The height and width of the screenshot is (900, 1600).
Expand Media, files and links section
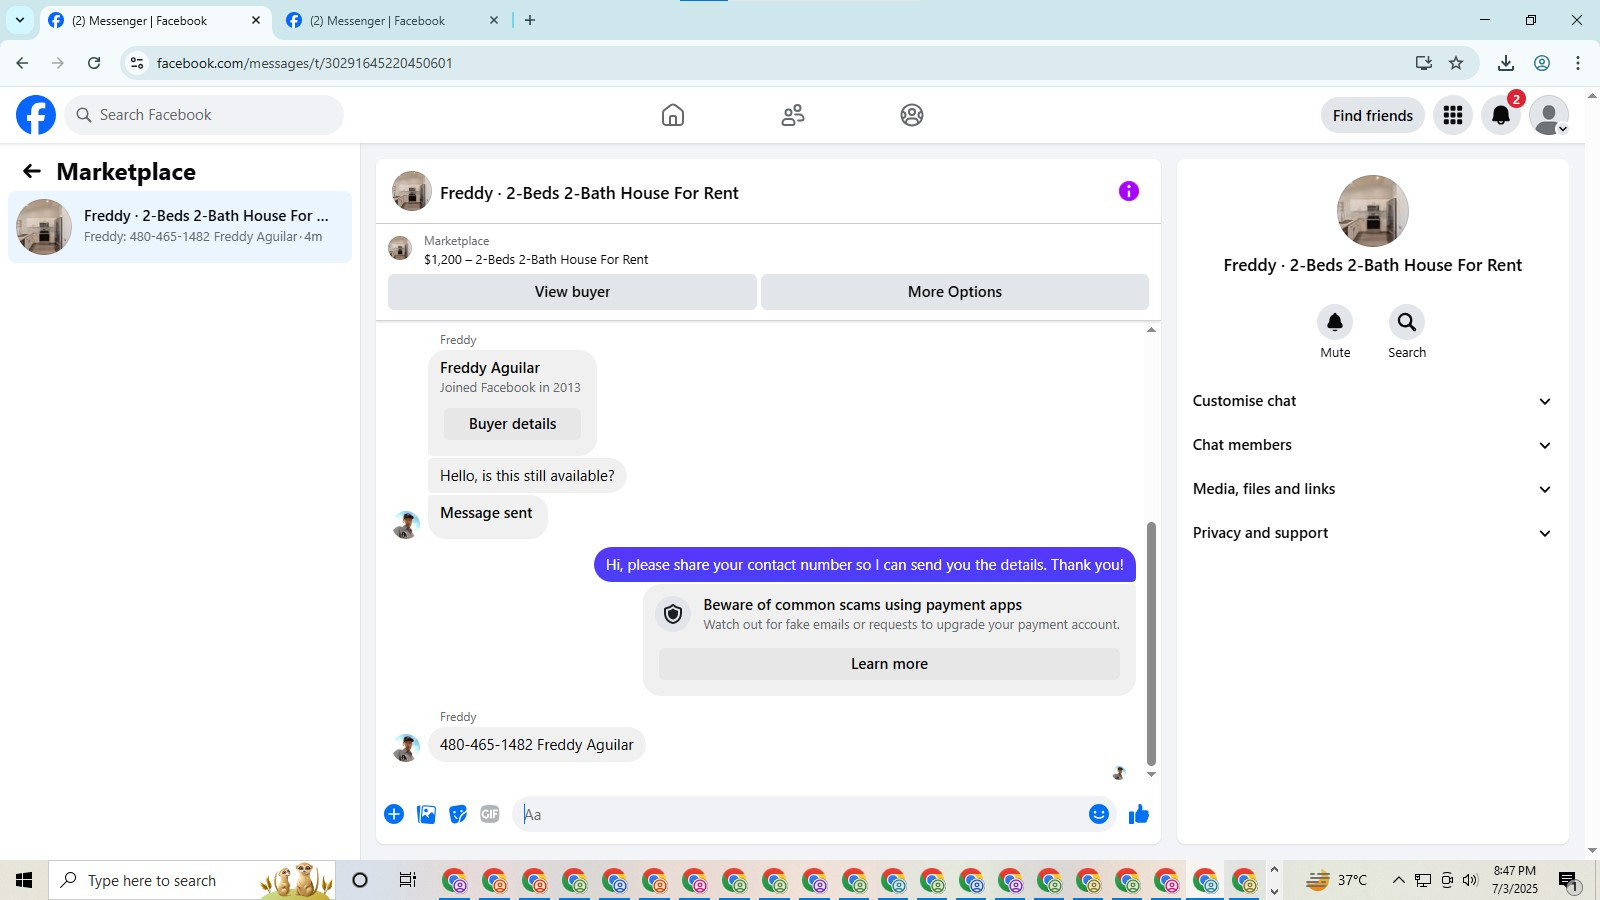click(1372, 489)
